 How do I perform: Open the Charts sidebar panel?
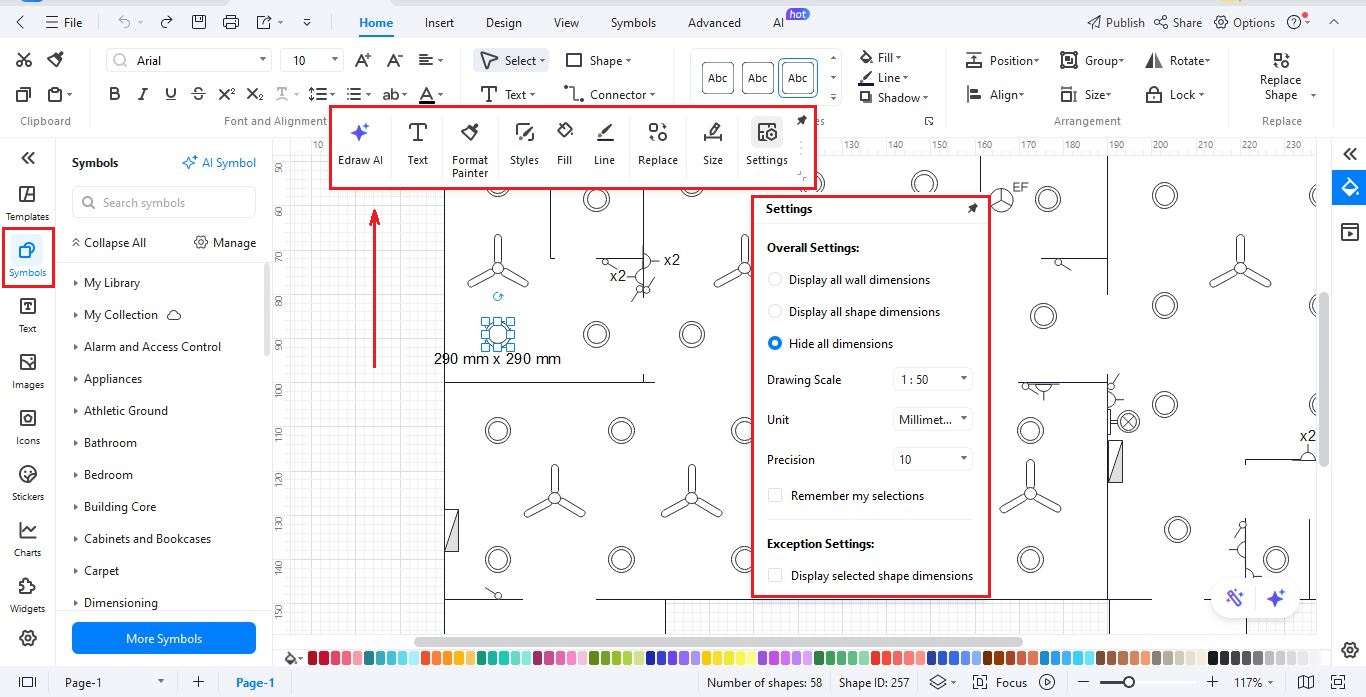(27, 538)
